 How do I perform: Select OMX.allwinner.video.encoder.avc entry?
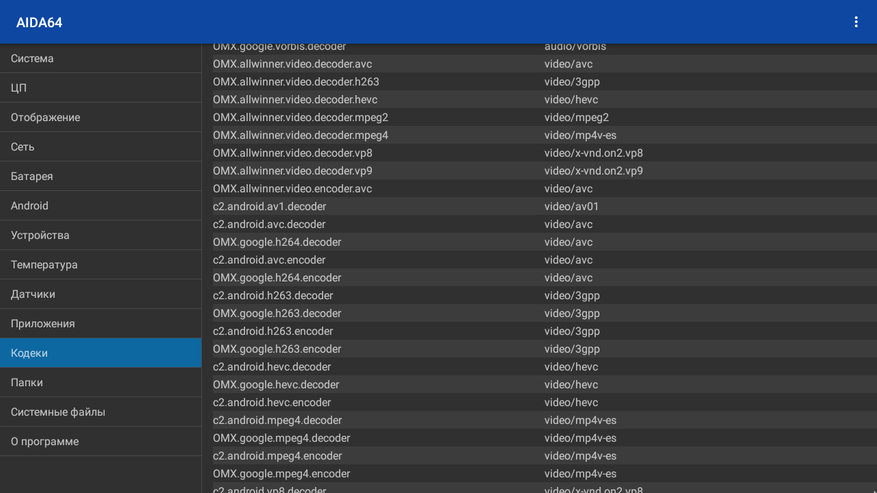545,189
